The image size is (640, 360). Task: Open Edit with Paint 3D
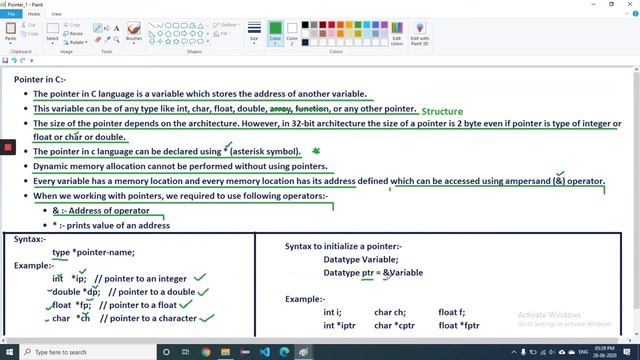point(420,34)
